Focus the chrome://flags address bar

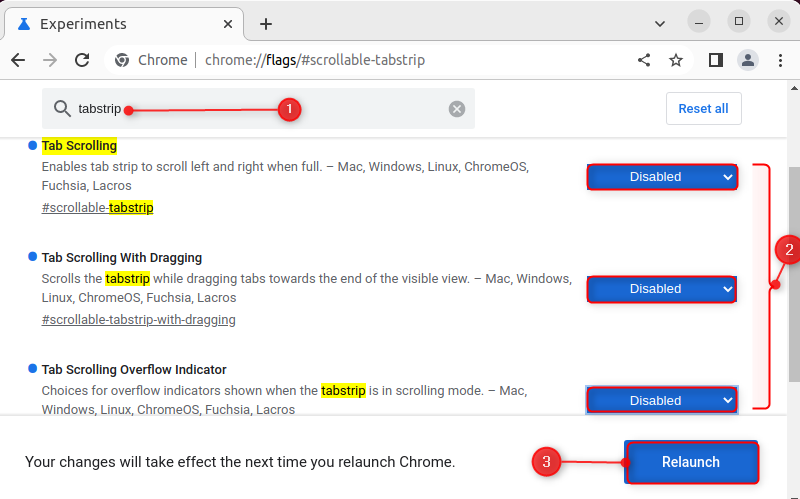point(398,60)
